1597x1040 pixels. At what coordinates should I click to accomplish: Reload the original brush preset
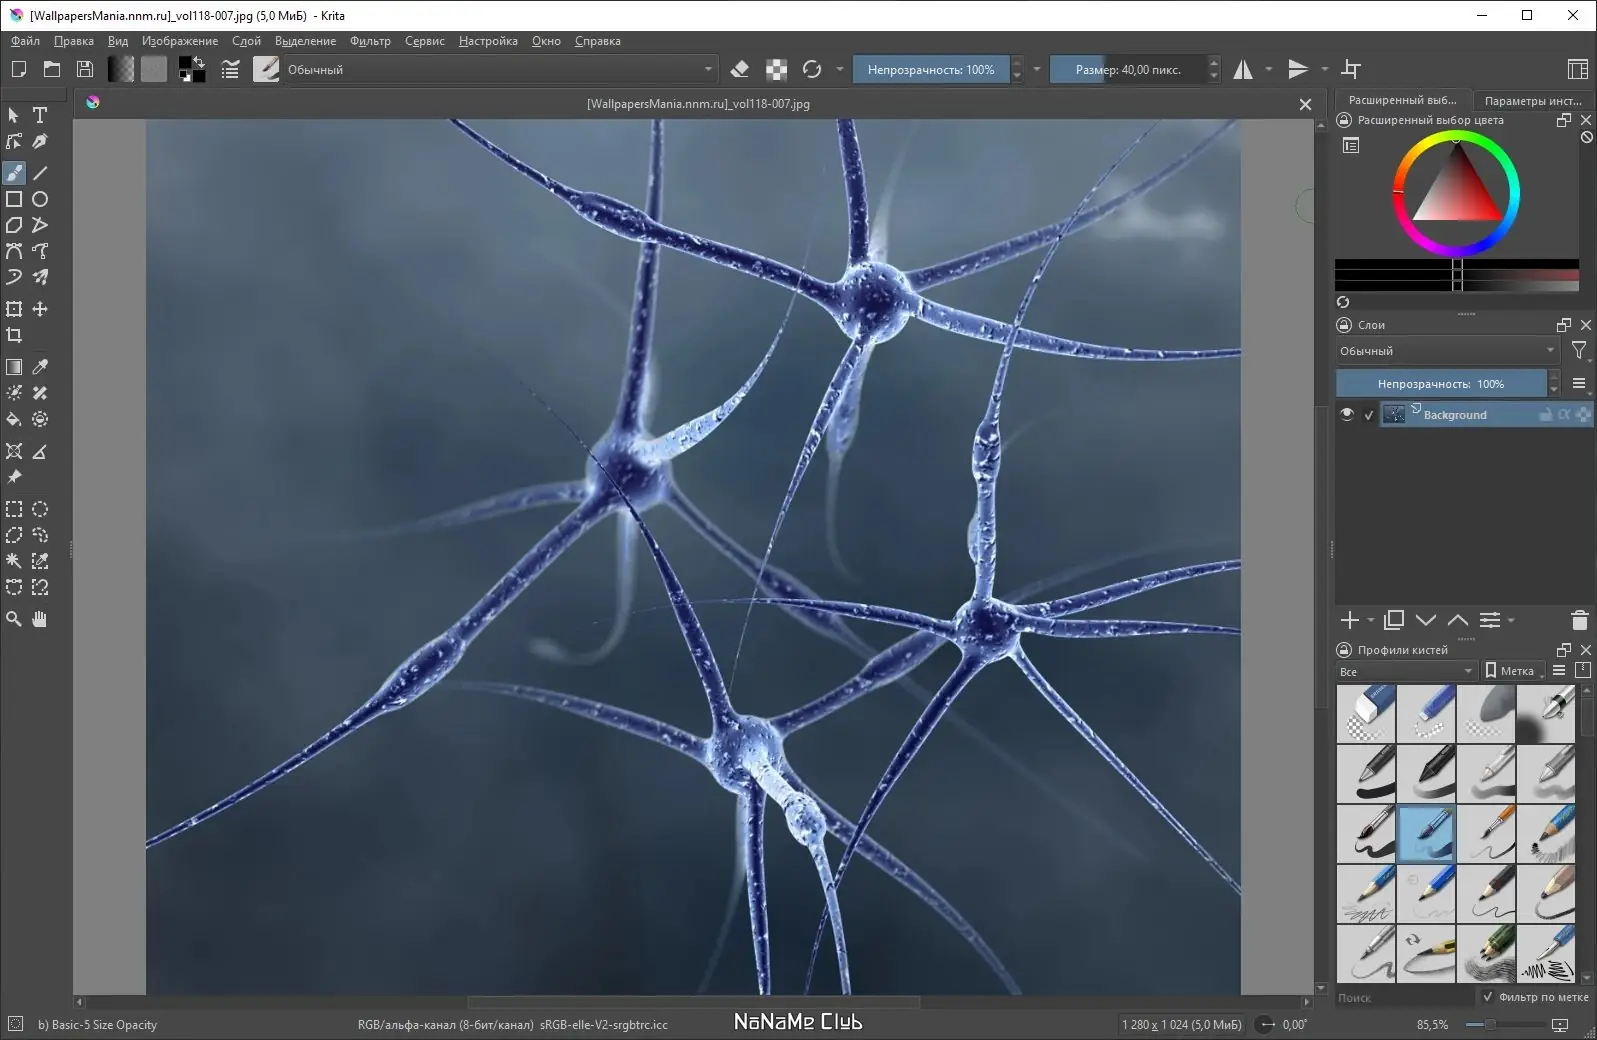[812, 69]
